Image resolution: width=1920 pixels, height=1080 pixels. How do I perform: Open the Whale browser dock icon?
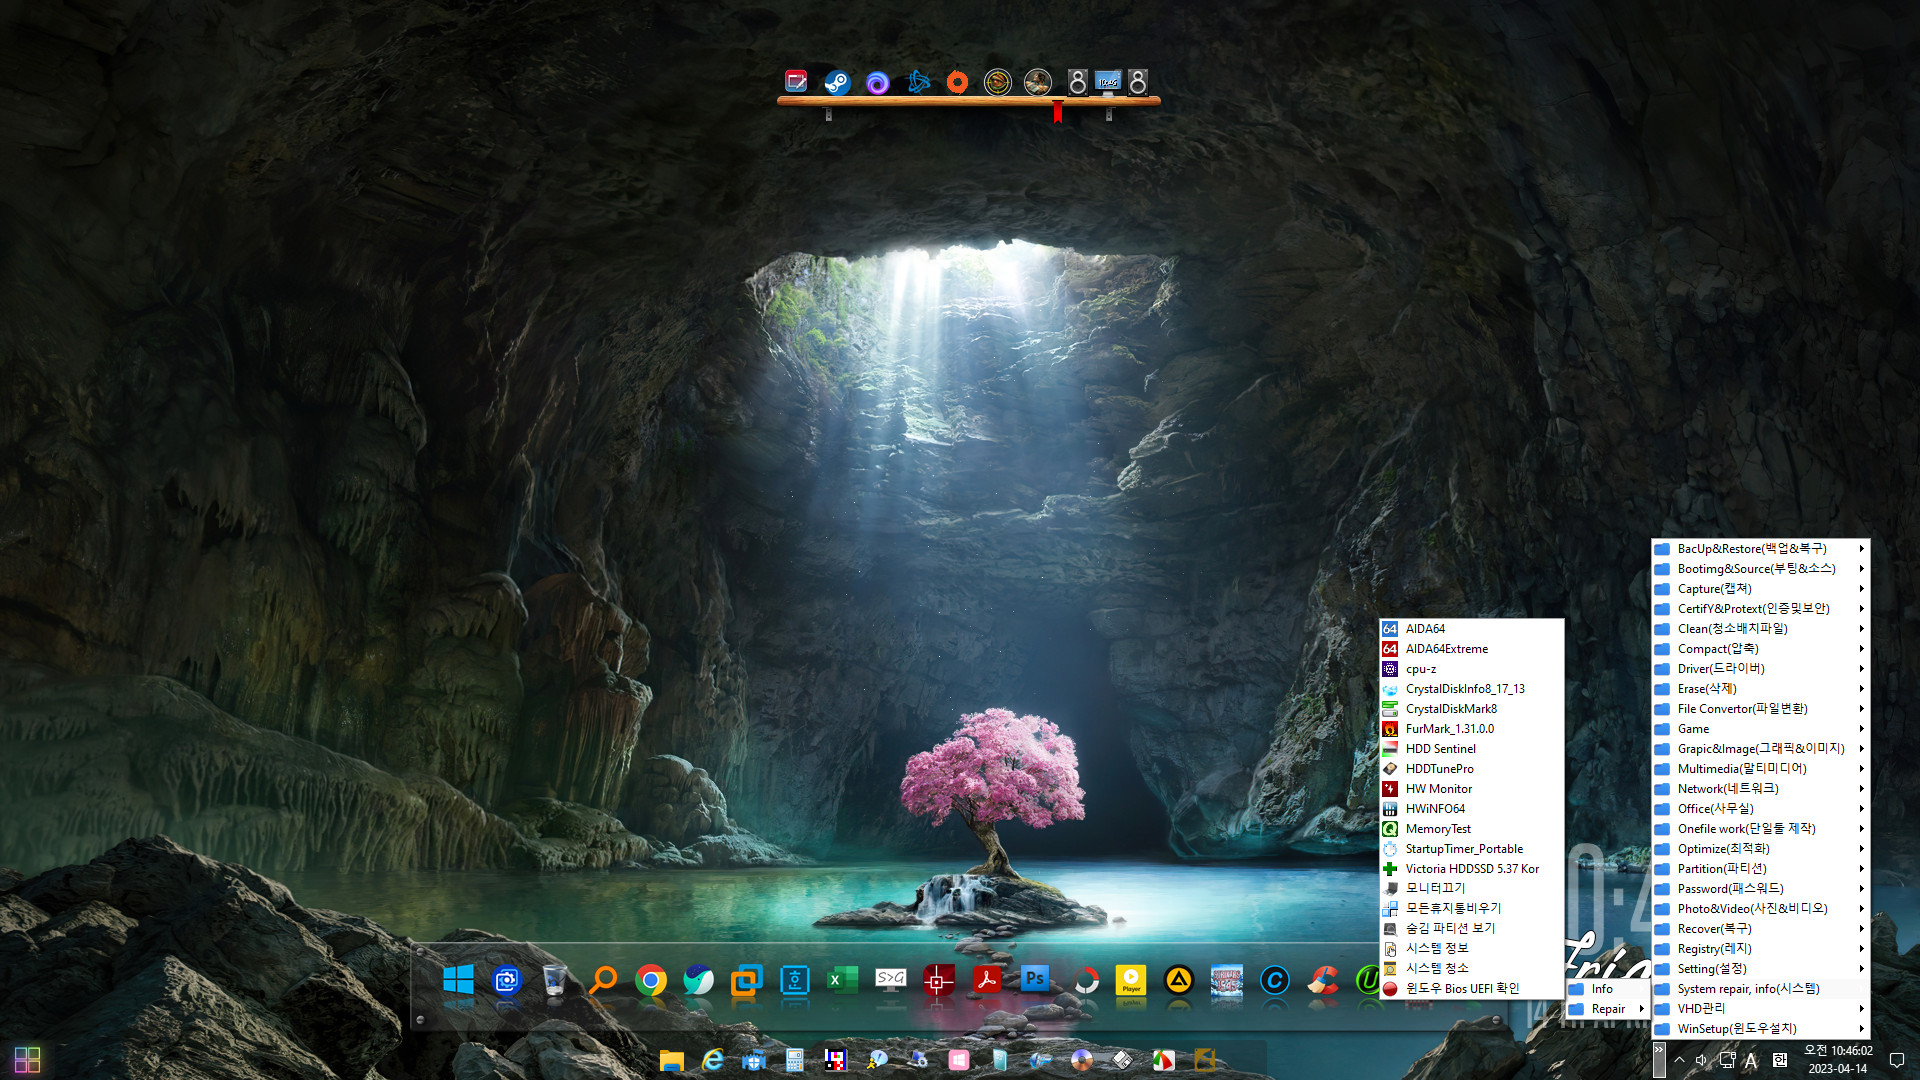tap(699, 980)
